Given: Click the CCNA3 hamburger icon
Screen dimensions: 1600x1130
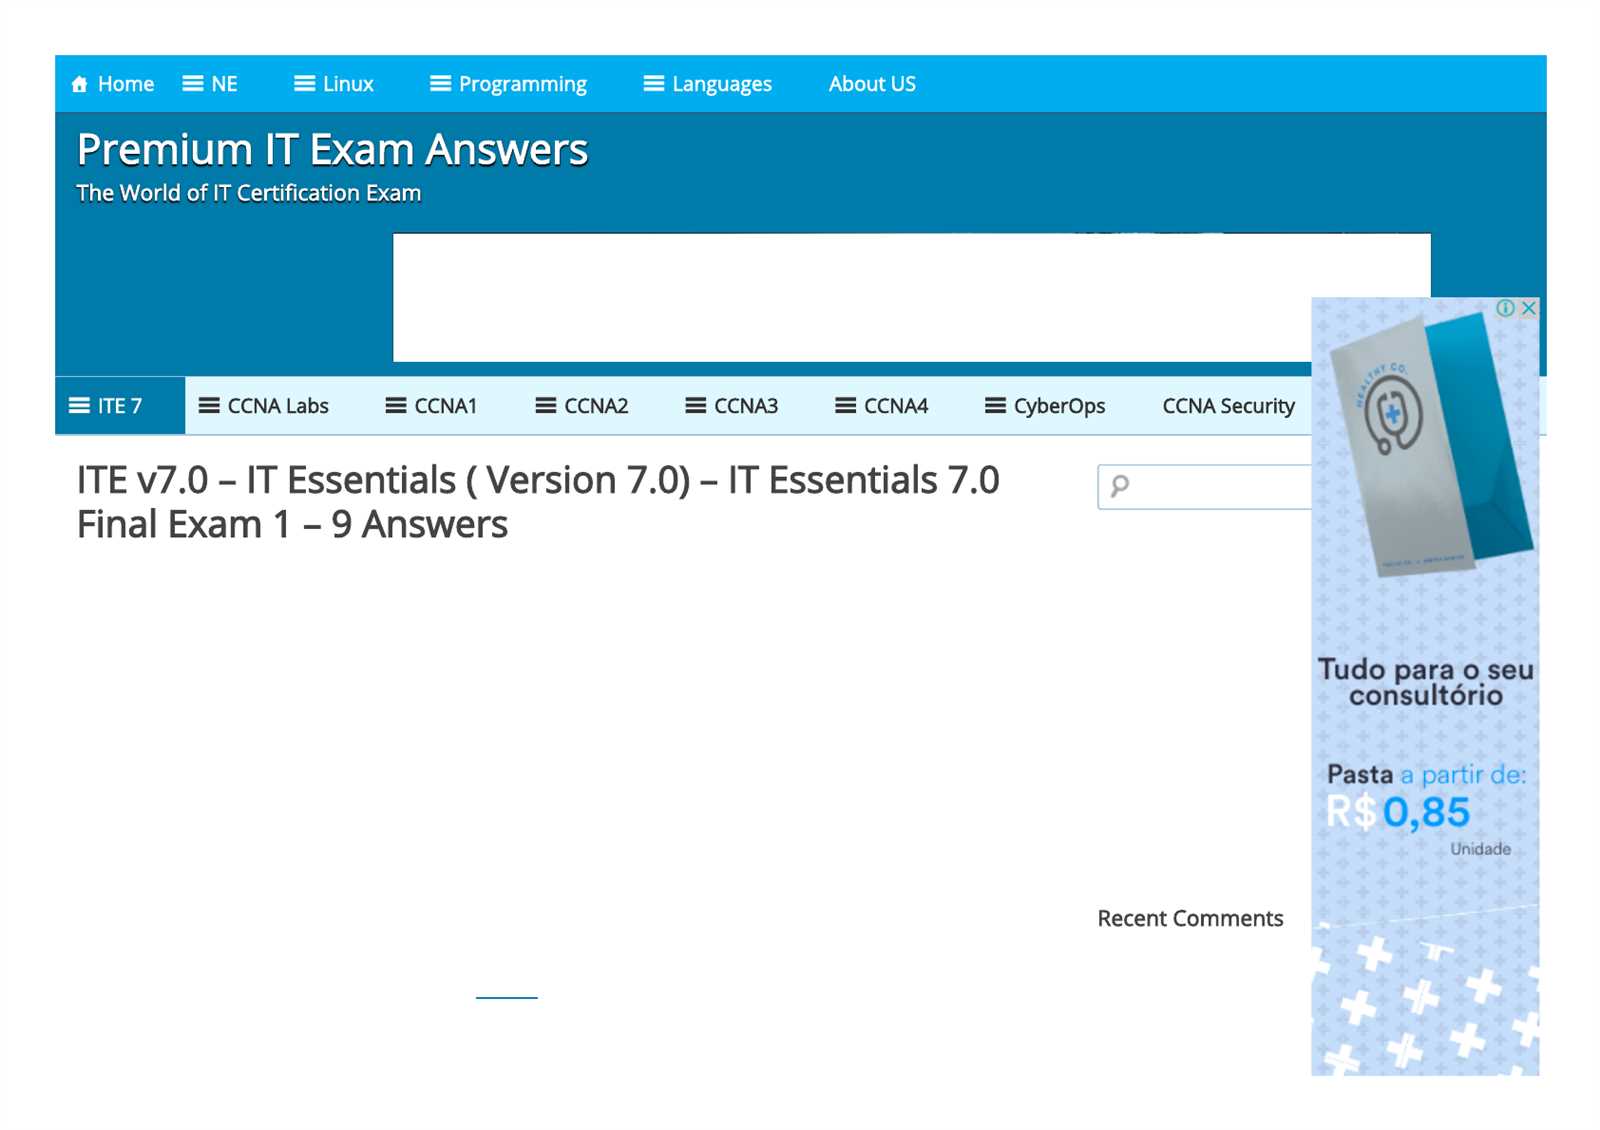Looking at the screenshot, I should [x=696, y=406].
